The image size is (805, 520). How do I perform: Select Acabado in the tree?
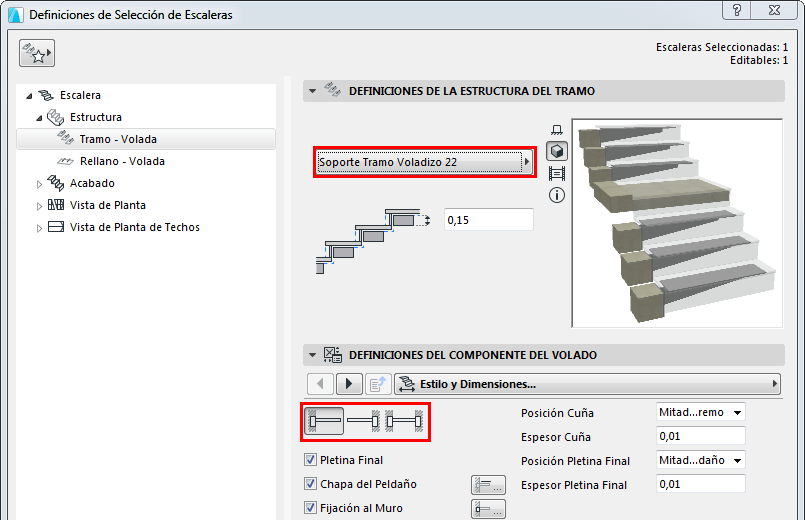point(92,183)
